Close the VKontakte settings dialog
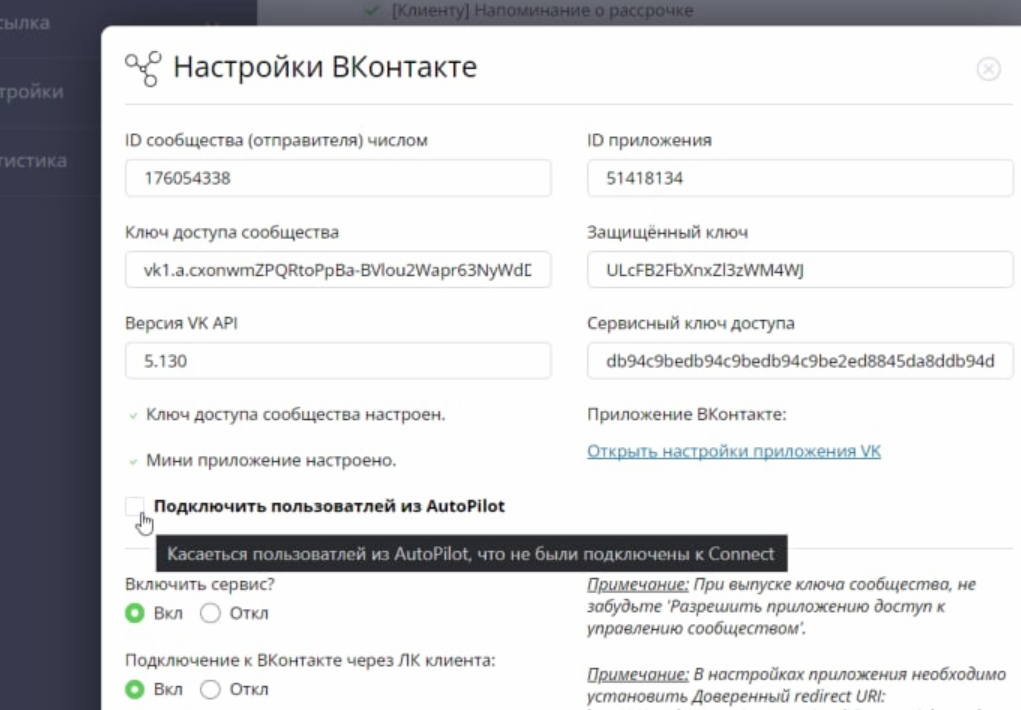The width and height of the screenshot is (1021, 710). 988,68
